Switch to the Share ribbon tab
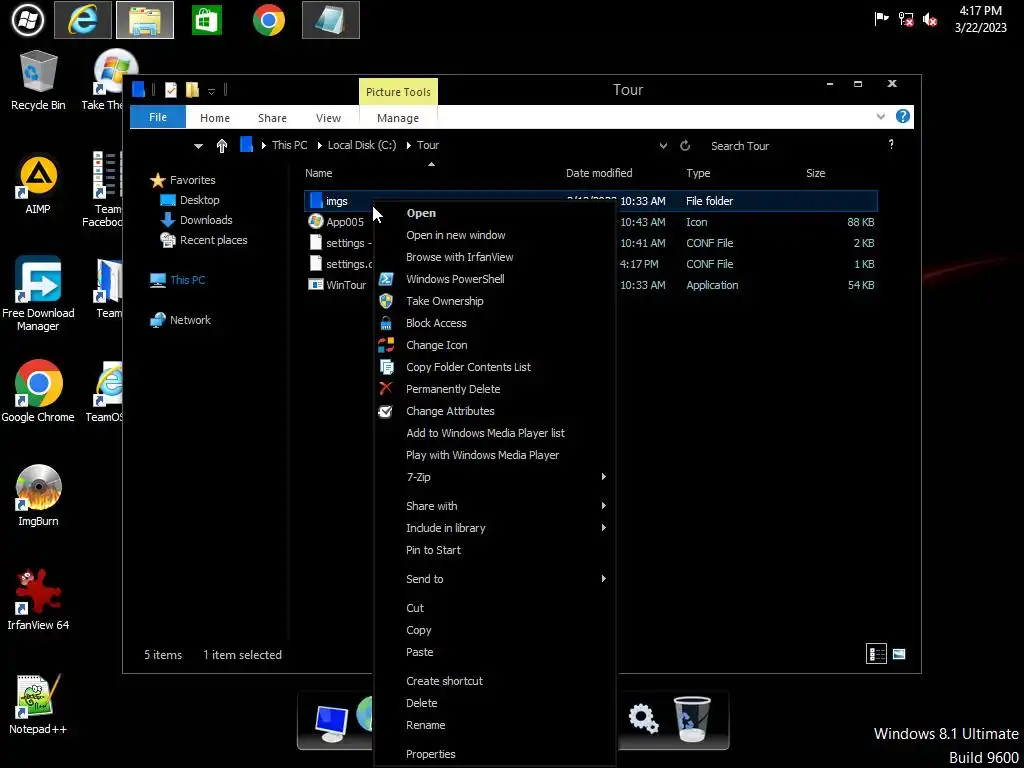Image resolution: width=1024 pixels, height=768 pixels. coord(272,118)
